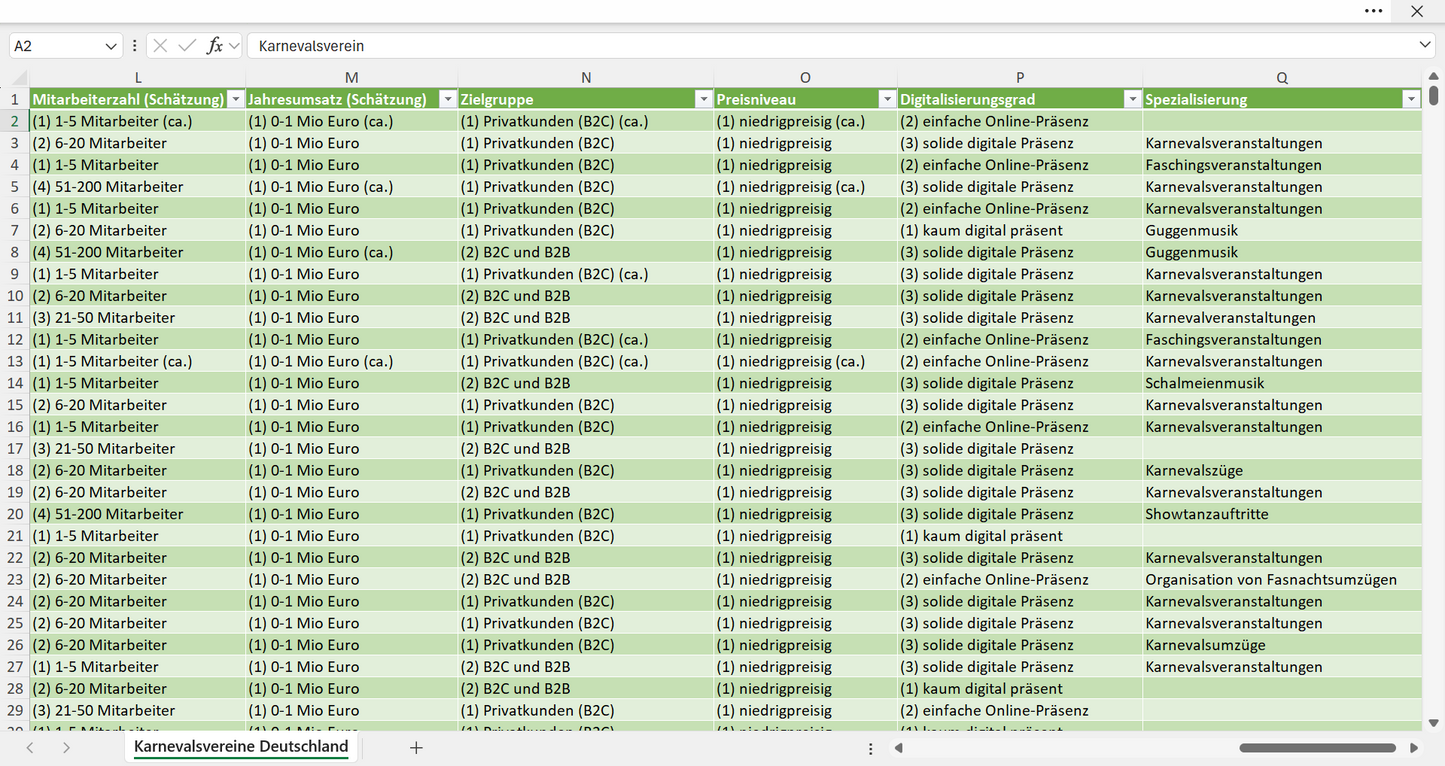Switch to the Karnevalsvereine Deutschland sheet tab
Image resolution: width=1445 pixels, height=766 pixels.
click(241, 747)
